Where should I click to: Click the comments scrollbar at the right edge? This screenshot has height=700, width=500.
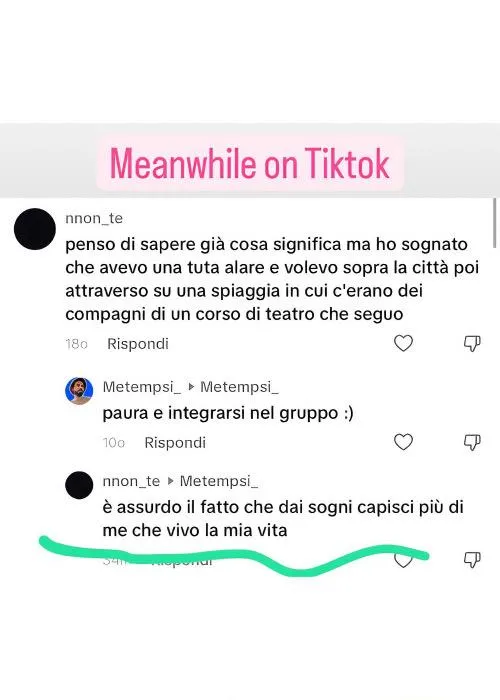point(496,222)
